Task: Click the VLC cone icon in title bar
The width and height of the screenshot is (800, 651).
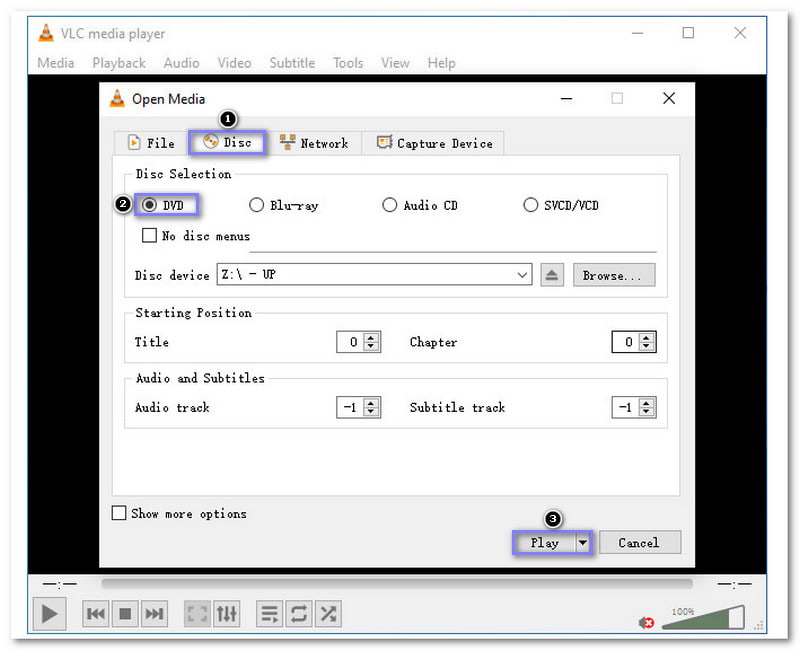Action: coord(46,33)
